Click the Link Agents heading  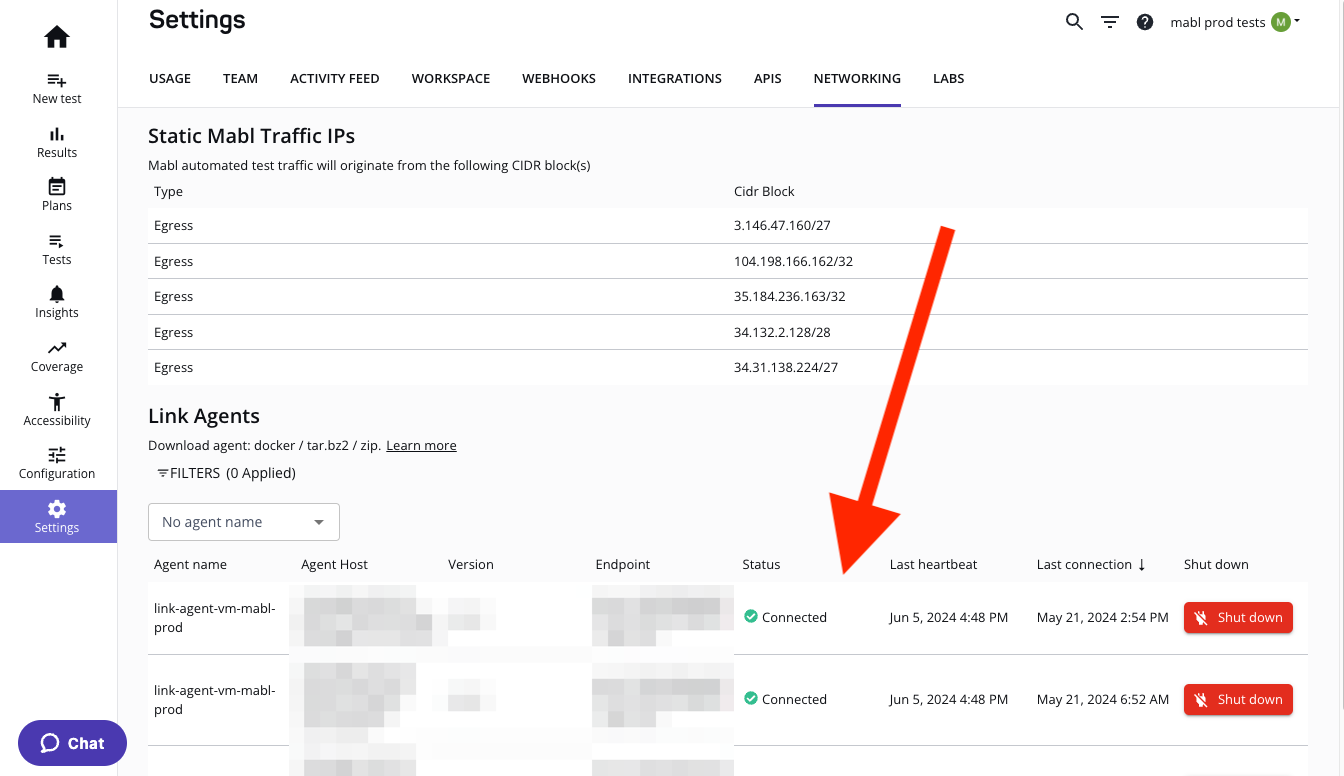[x=204, y=416]
